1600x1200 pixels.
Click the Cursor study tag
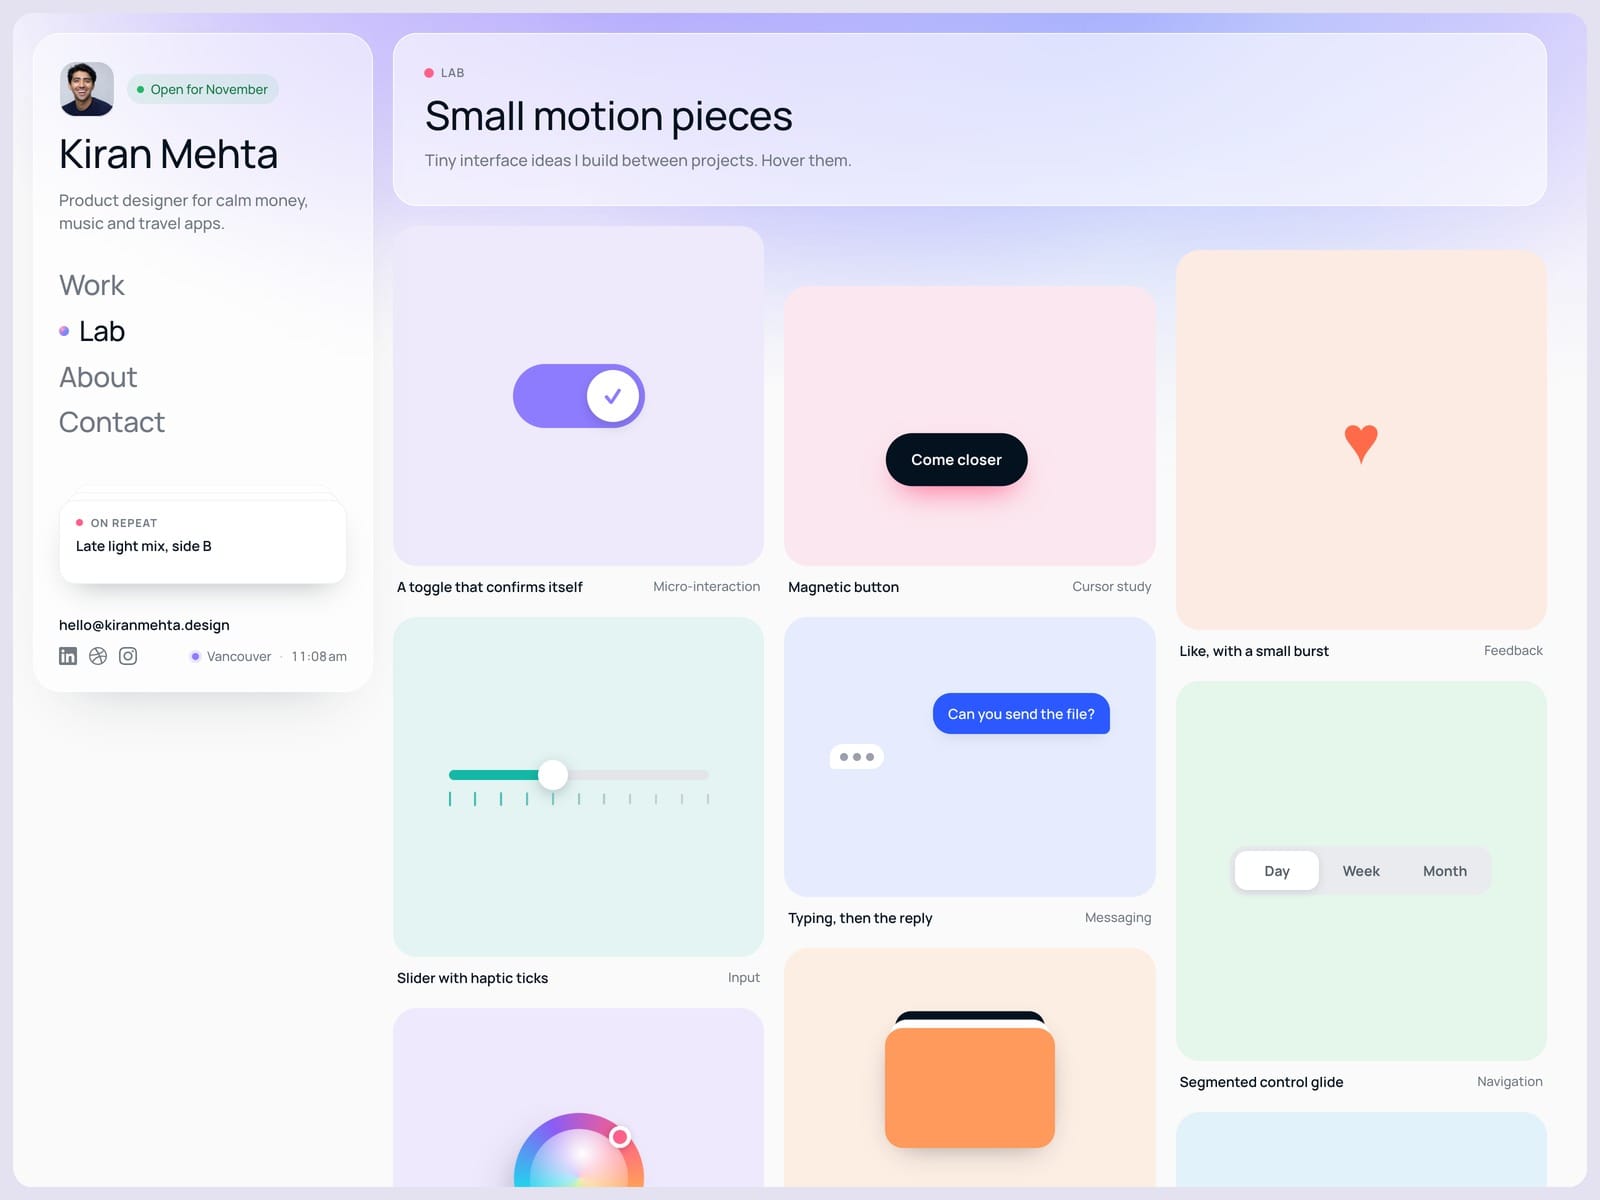(x=1112, y=587)
